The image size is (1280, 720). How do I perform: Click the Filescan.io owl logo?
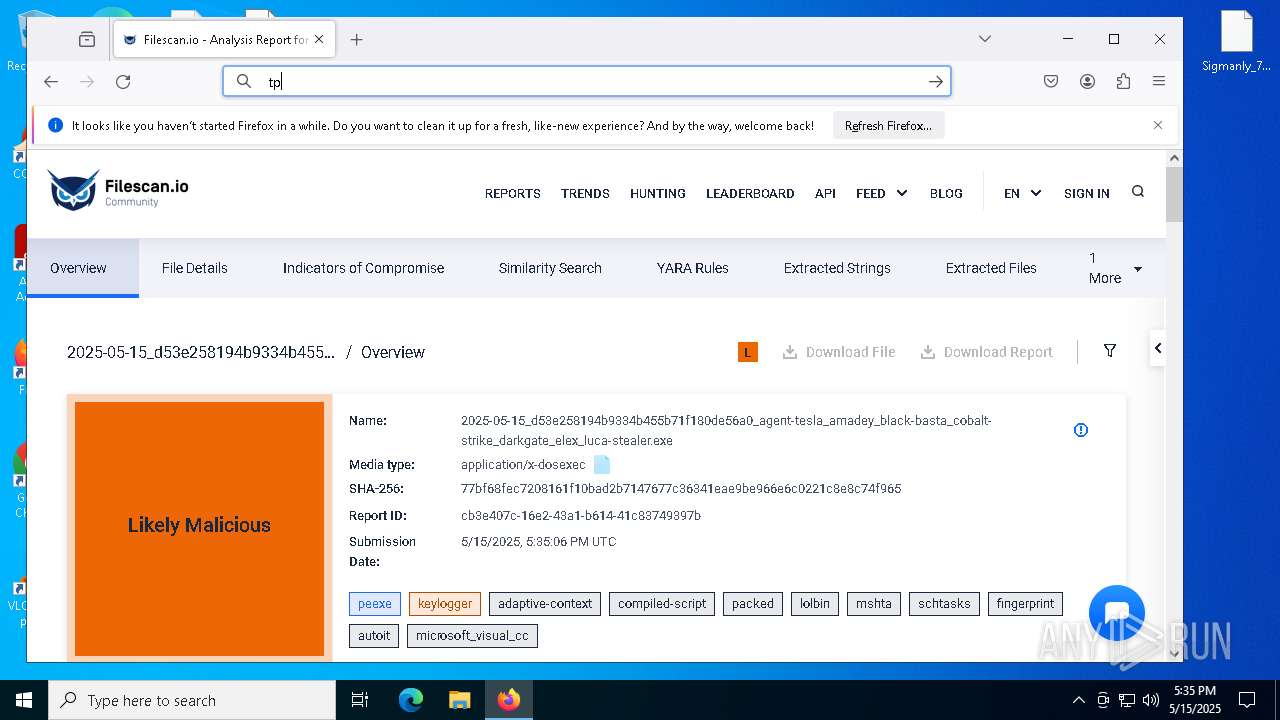coord(117,190)
